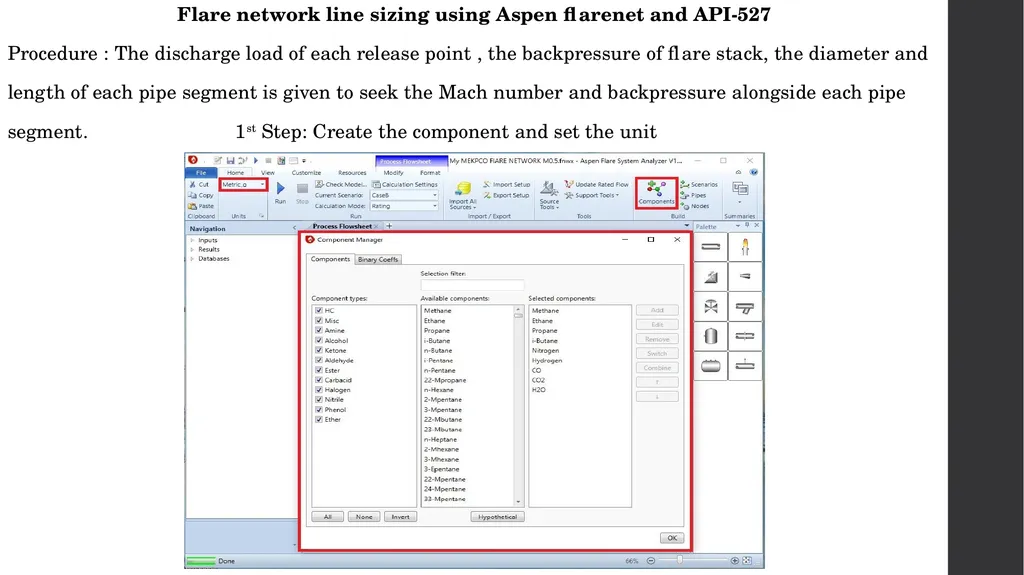Select the pipe icon in Palette

[711, 247]
